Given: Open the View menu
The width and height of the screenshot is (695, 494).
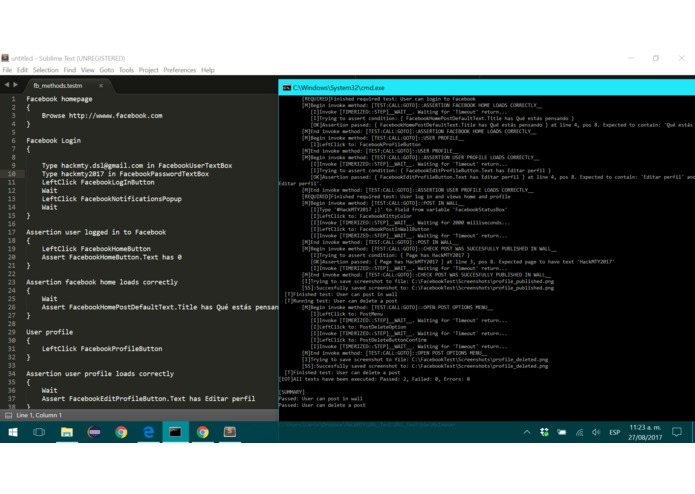Looking at the screenshot, I should (x=87, y=70).
